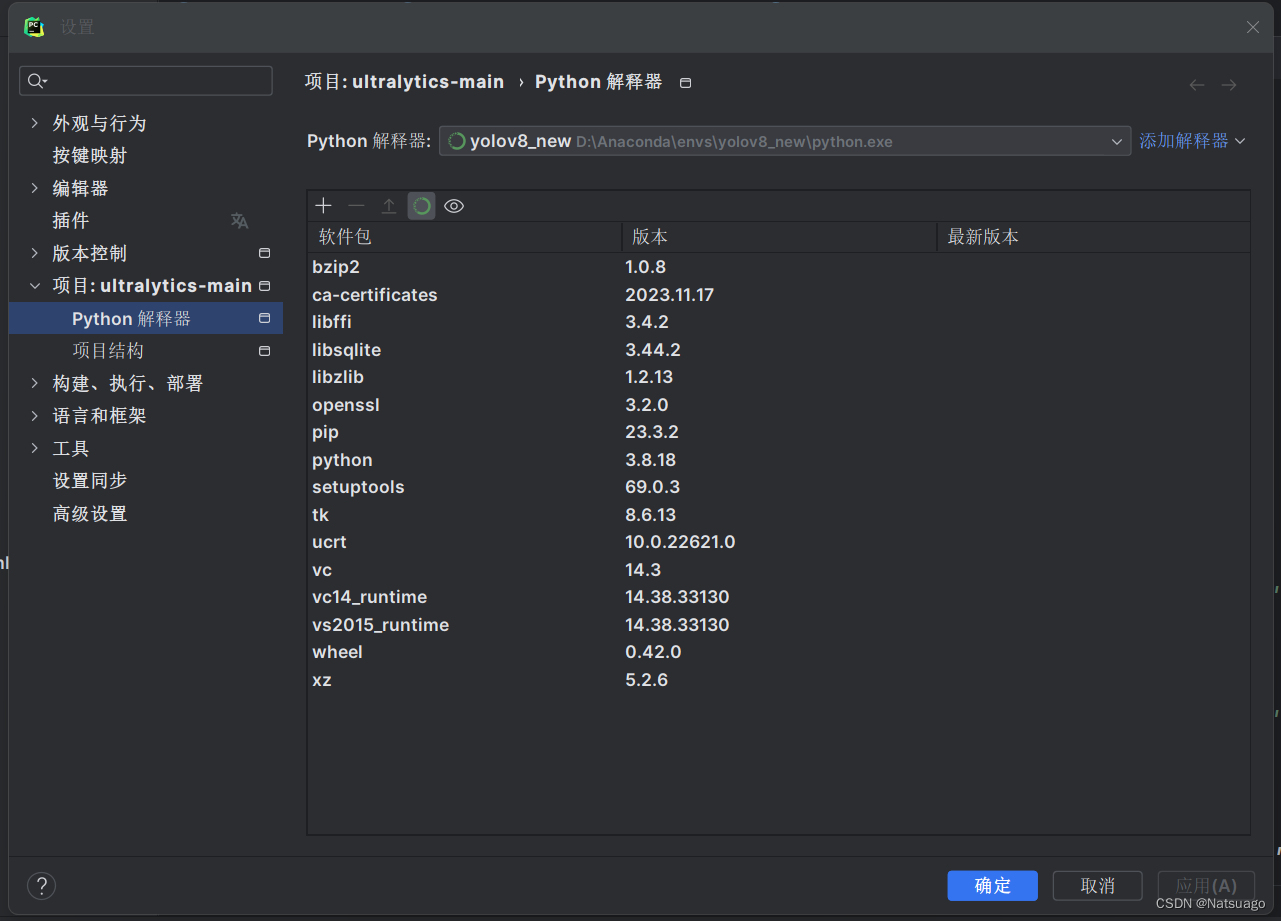This screenshot has width=1281, height=921.
Task: Click project-level icon beside 版本控制
Action: point(264,253)
